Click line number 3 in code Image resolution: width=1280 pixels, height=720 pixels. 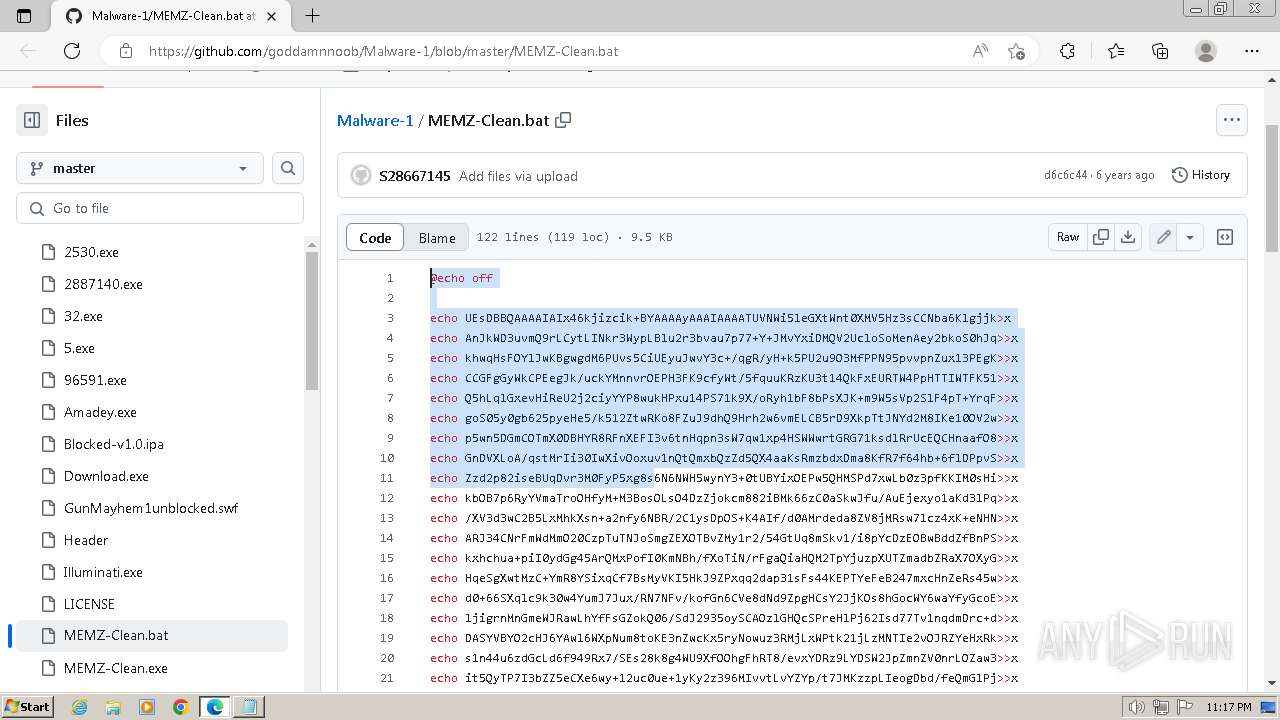pos(390,318)
